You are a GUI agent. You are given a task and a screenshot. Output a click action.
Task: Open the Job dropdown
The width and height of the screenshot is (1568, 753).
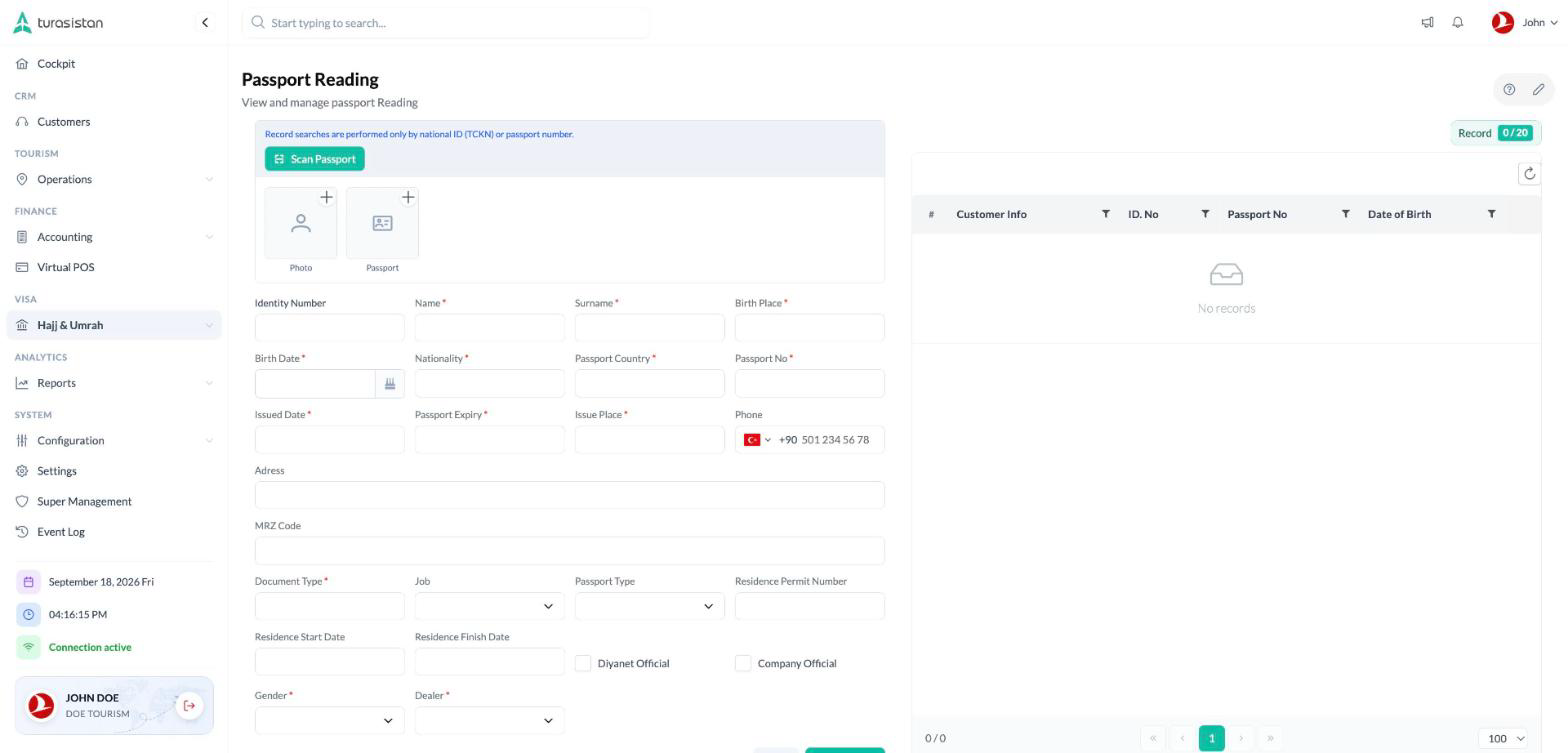point(490,606)
